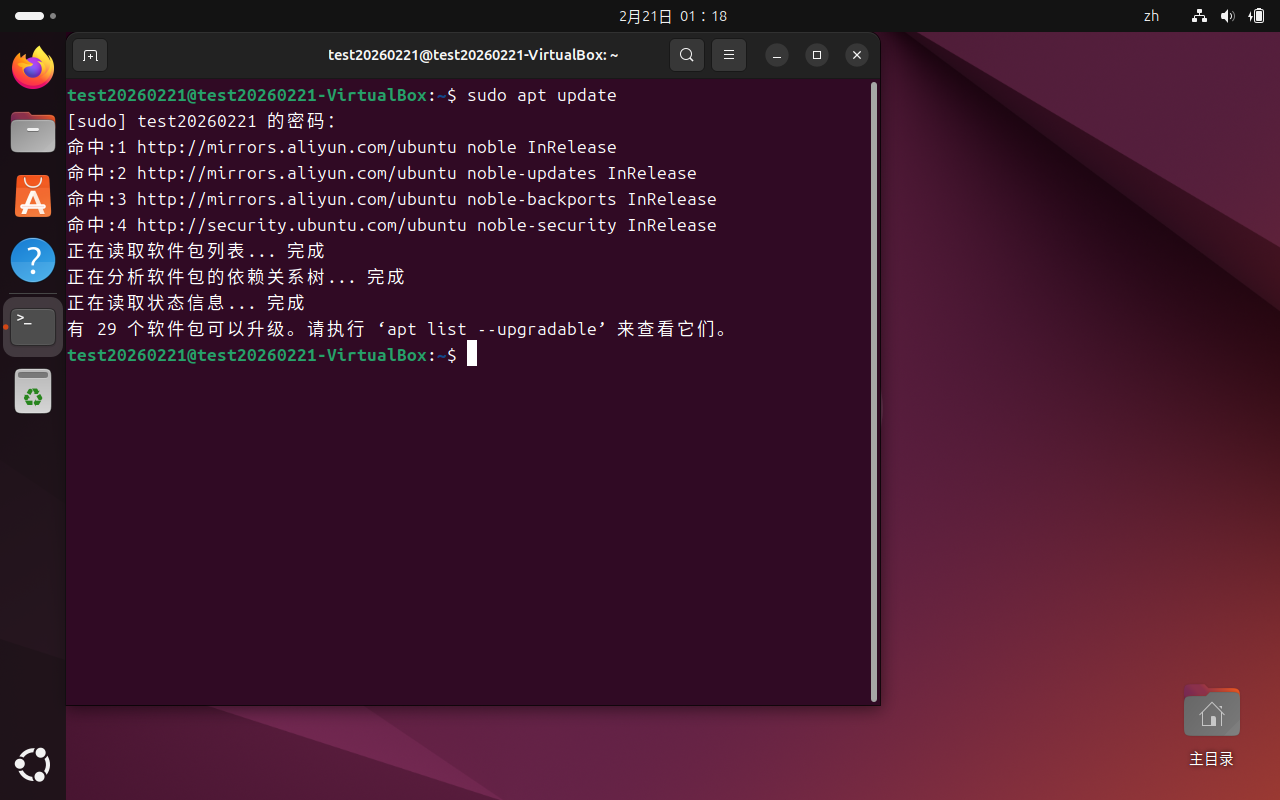This screenshot has height=800, width=1280.
Task: Open the Ubuntu App Center
Action: pos(33,196)
